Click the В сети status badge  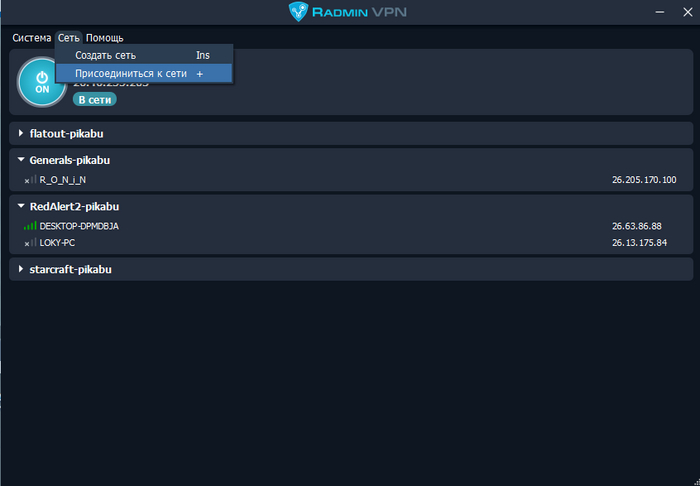pos(95,100)
